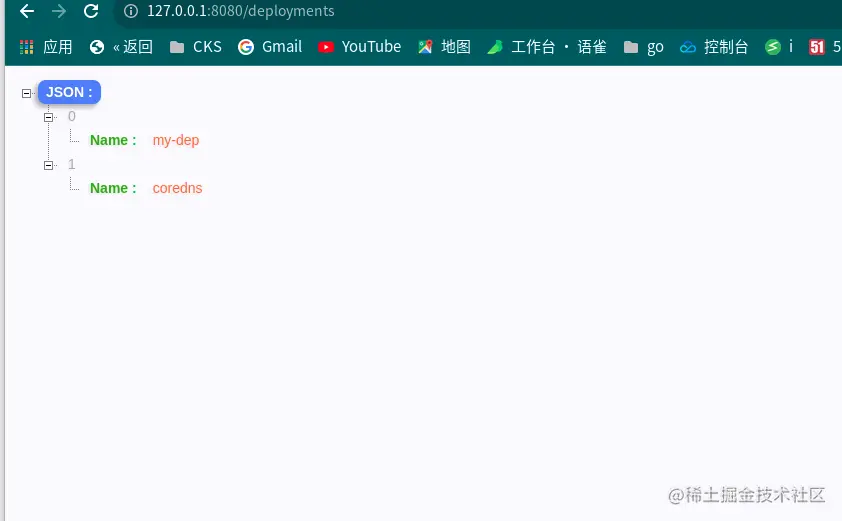Collapse array item 1 node

tap(48, 165)
